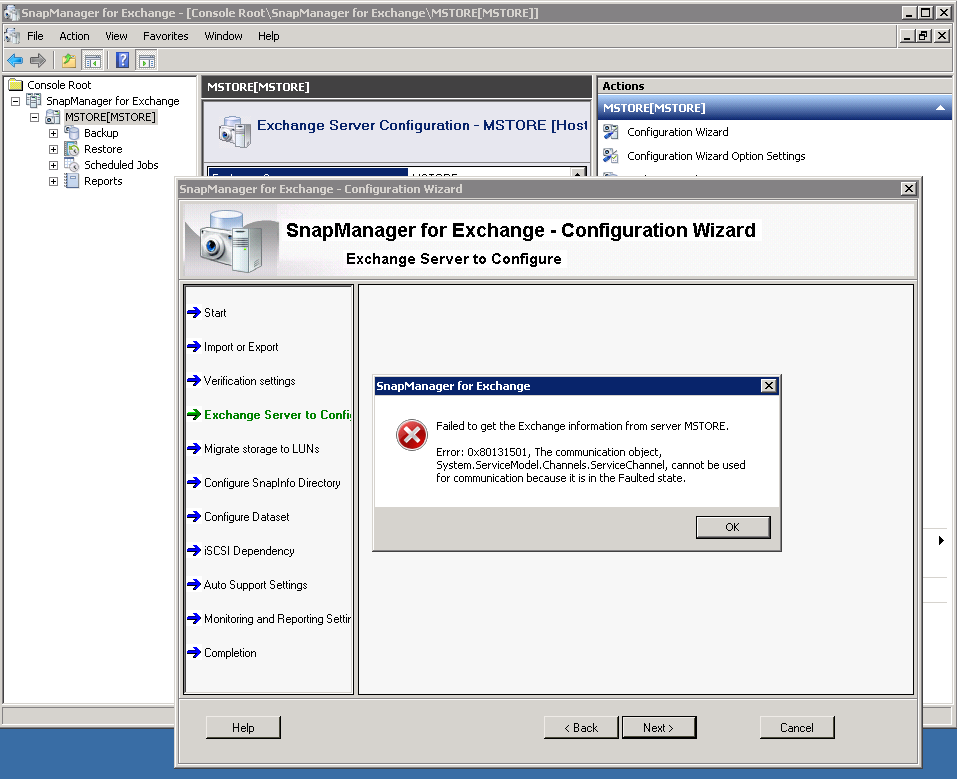Click Configuration Wizard action link
The height and width of the screenshot is (779, 957).
677,132
